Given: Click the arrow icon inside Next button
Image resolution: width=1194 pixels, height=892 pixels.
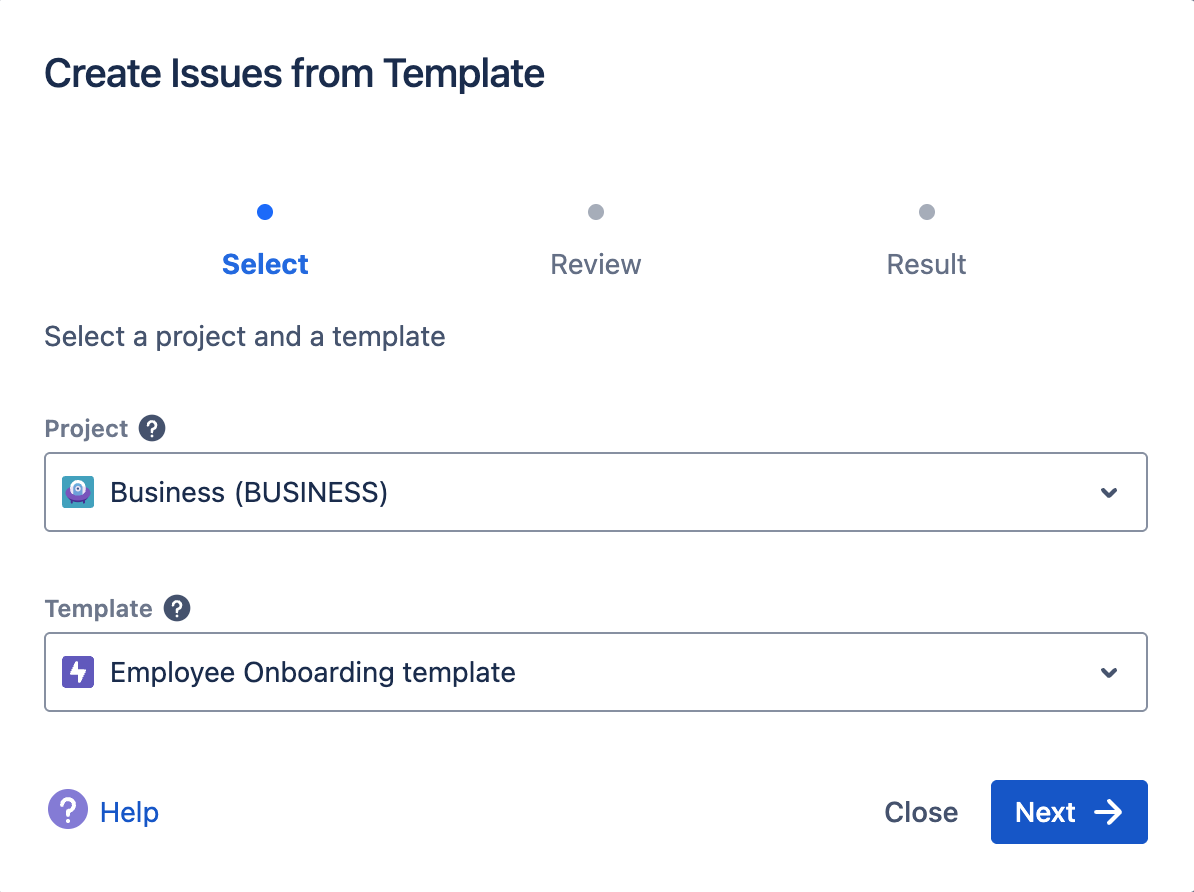Looking at the screenshot, I should pyautogui.click(x=1108, y=812).
